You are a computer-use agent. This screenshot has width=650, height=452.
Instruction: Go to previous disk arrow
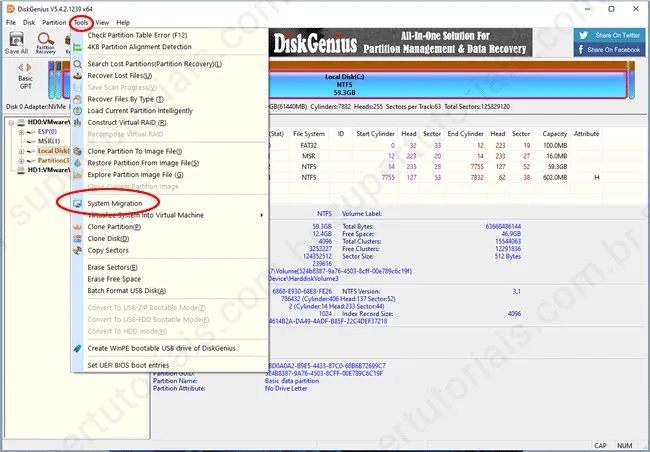click(20, 68)
